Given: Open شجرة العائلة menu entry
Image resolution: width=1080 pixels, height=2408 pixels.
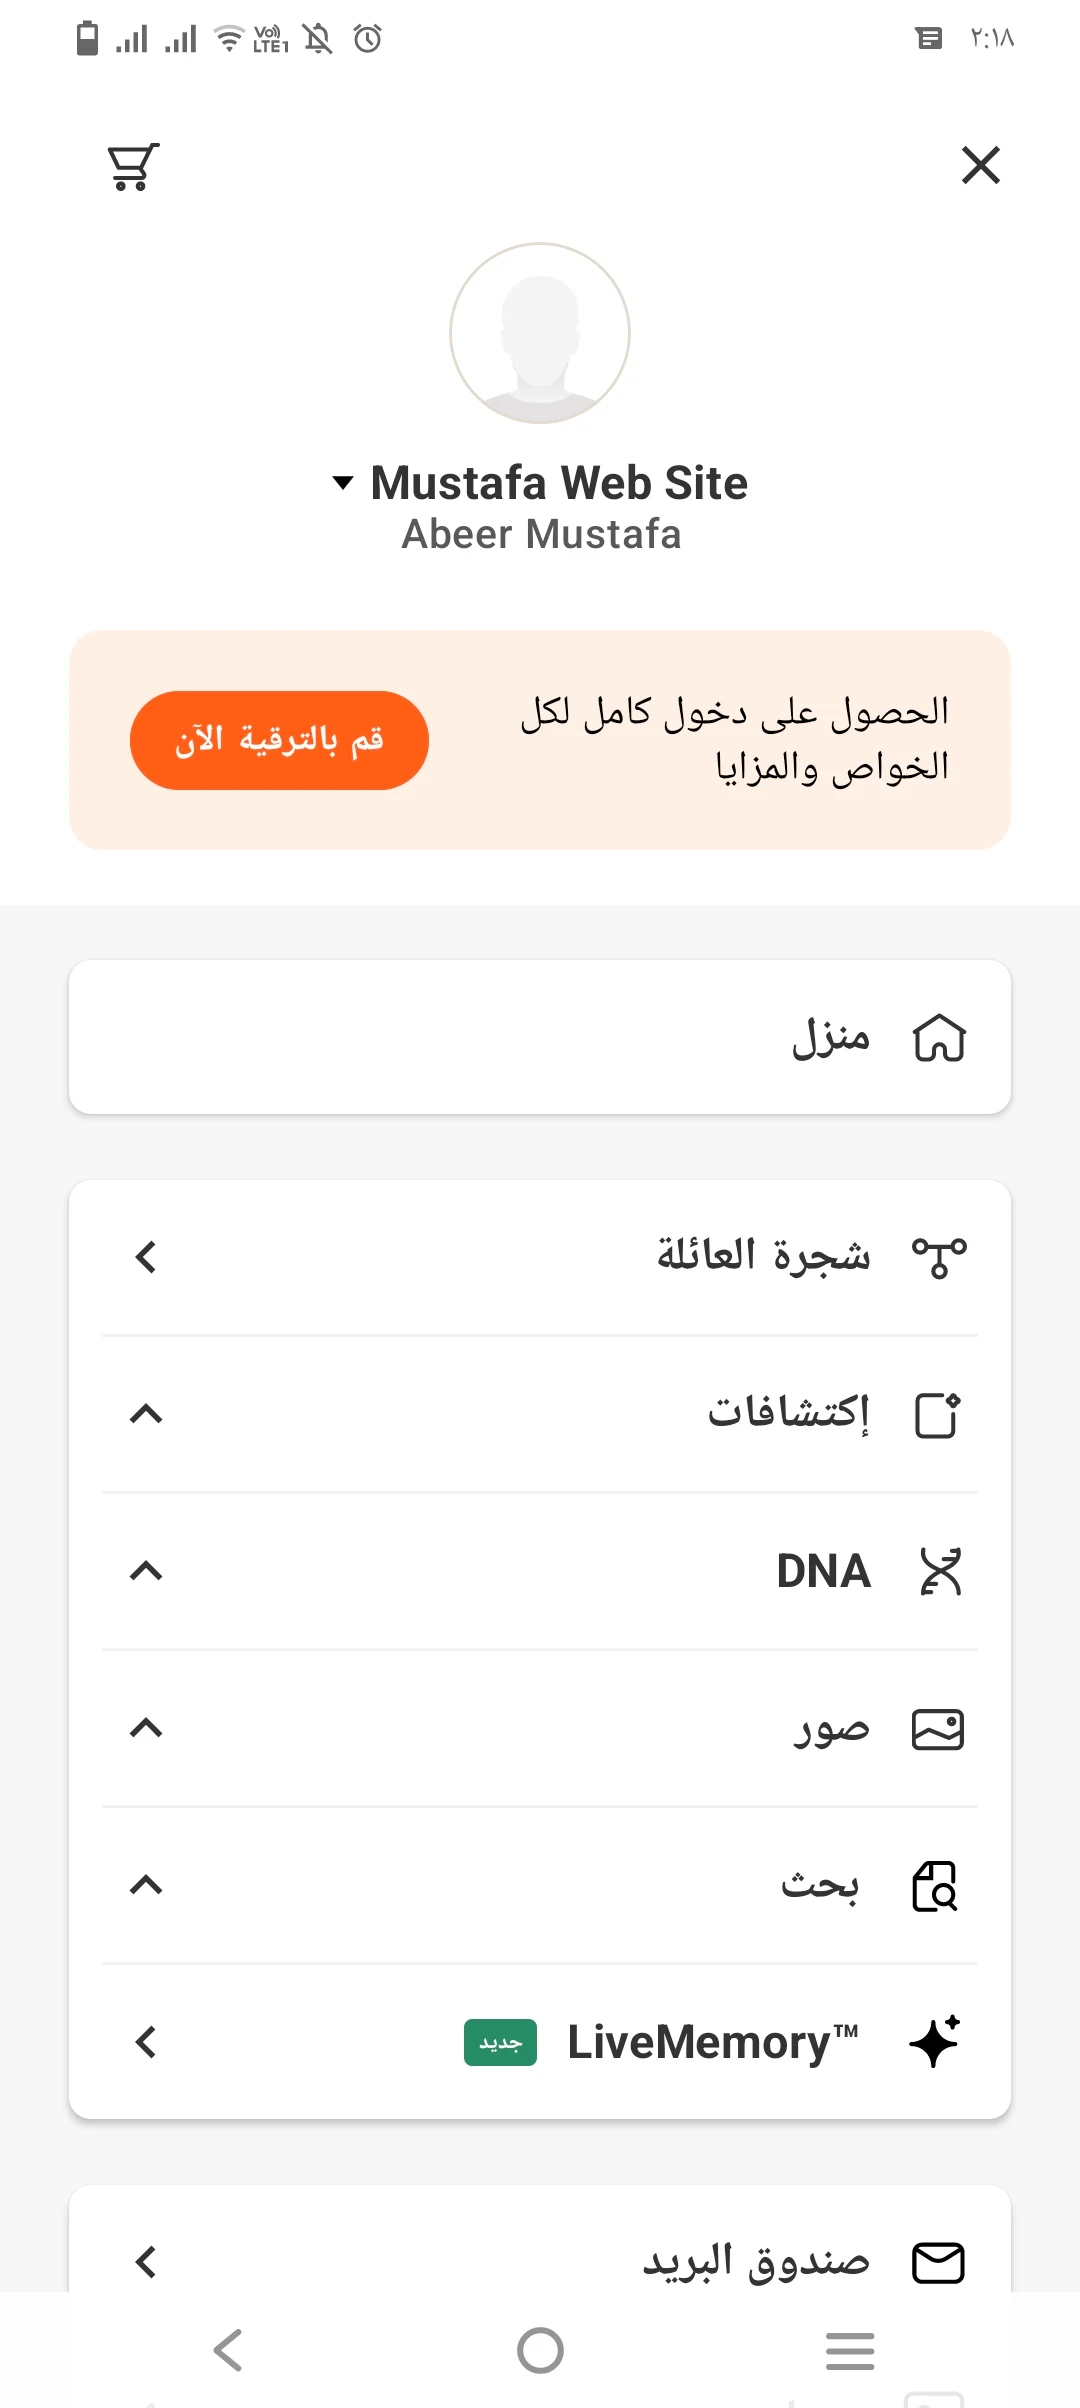Looking at the screenshot, I should point(762,1256).
